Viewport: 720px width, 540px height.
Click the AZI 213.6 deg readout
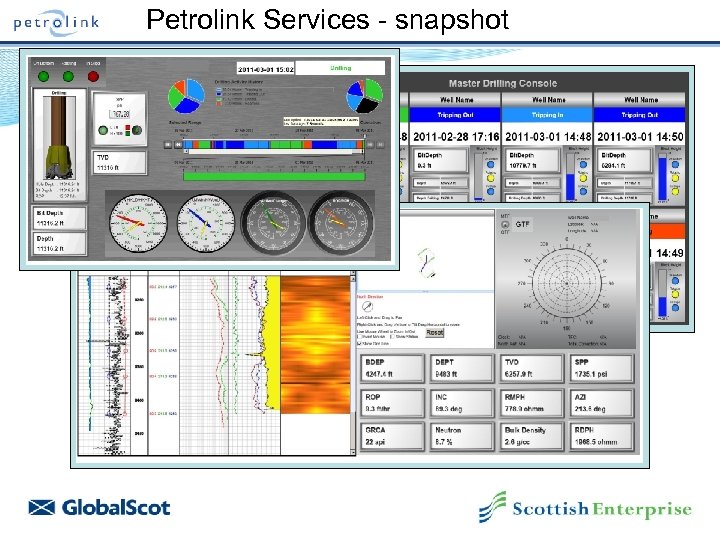[601, 403]
